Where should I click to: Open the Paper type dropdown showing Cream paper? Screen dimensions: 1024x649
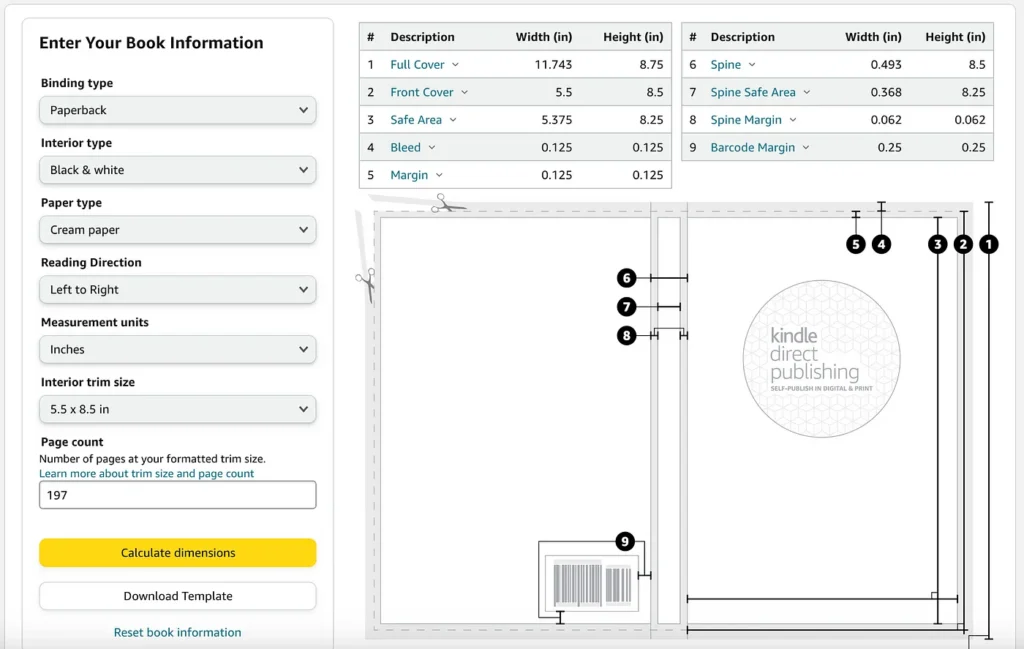[x=178, y=230]
